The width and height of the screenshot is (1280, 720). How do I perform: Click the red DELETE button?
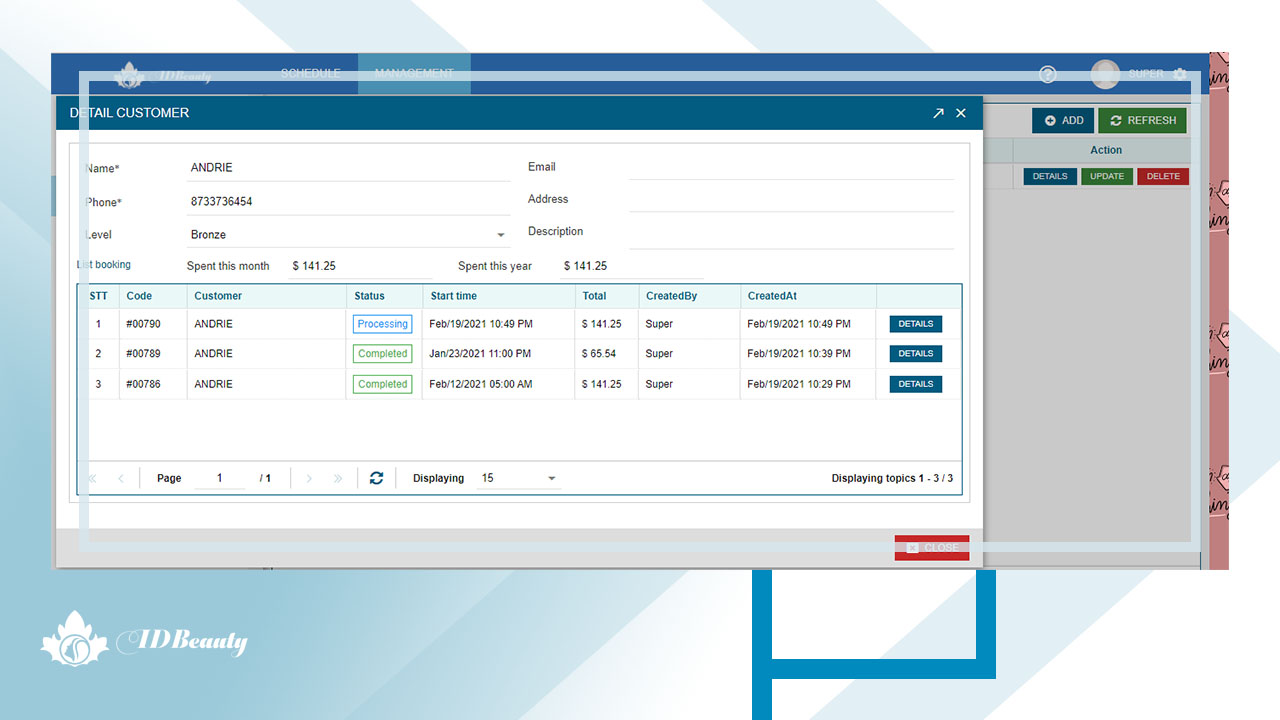click(1162, 176)
